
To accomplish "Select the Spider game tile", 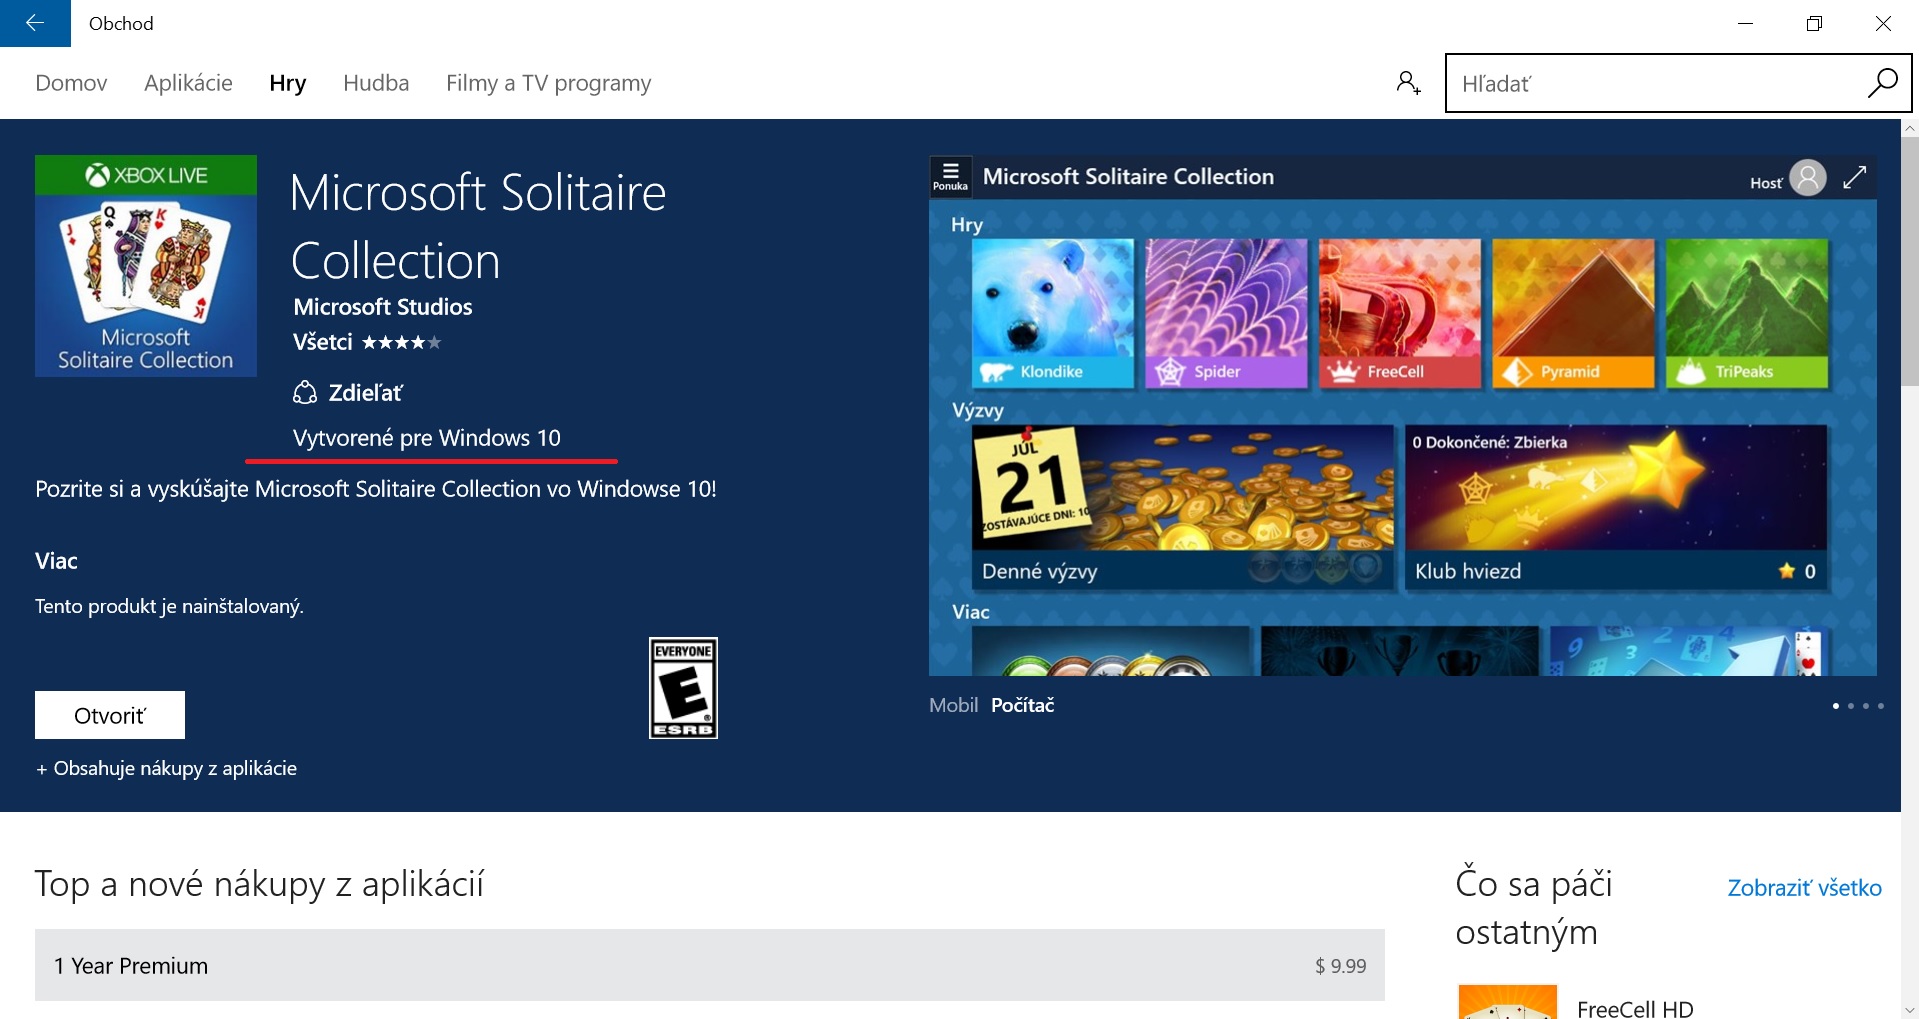I will click(x=1226, y=313).
